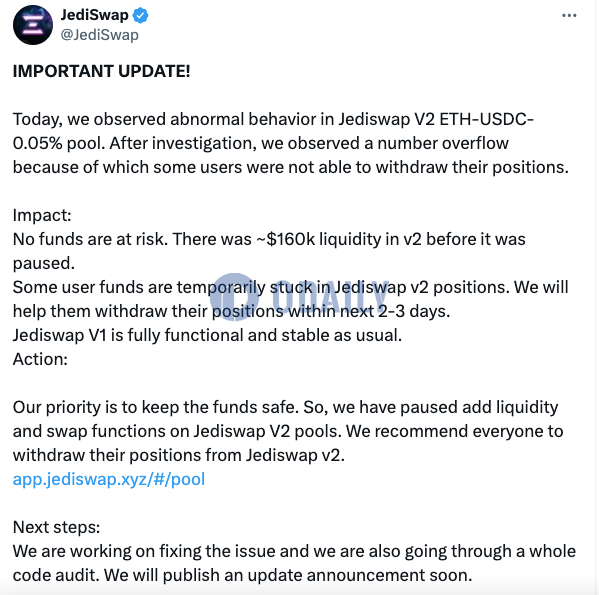Click the "Some user funds are temporarily" text
599x595 pixels.
[x=139, y=287]
